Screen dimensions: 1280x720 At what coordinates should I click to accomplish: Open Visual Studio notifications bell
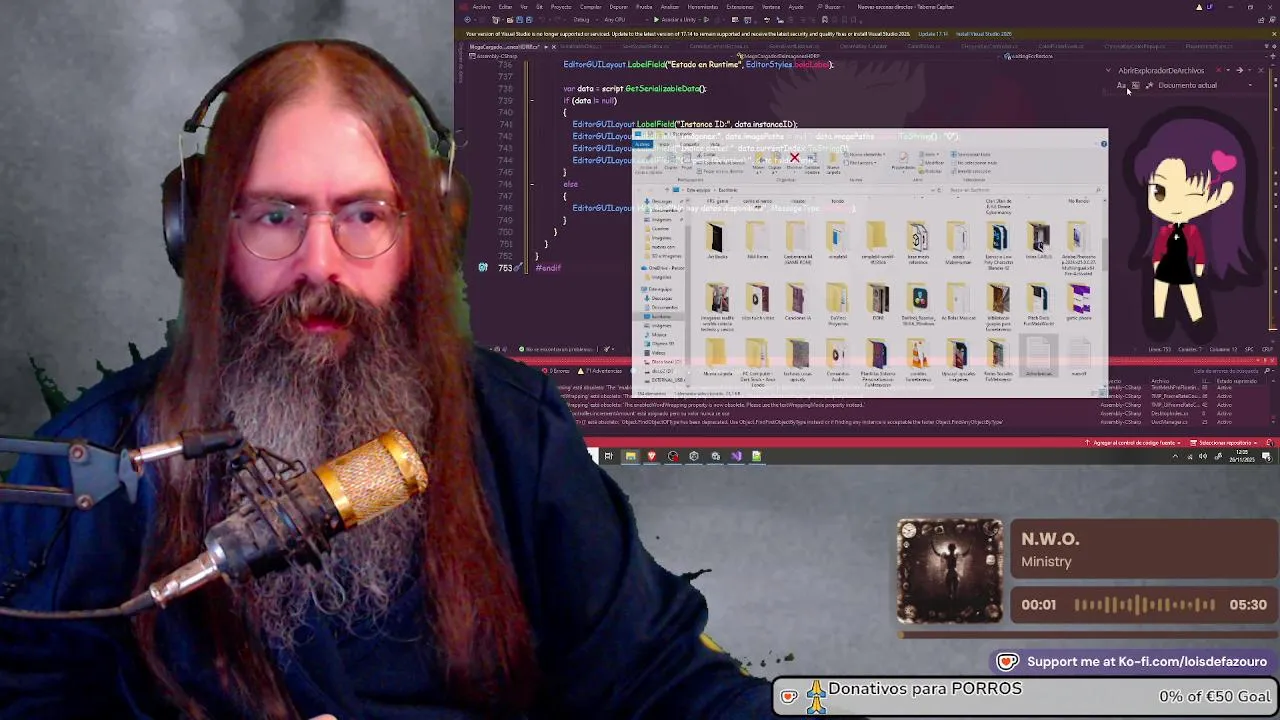coord(1270,443)
